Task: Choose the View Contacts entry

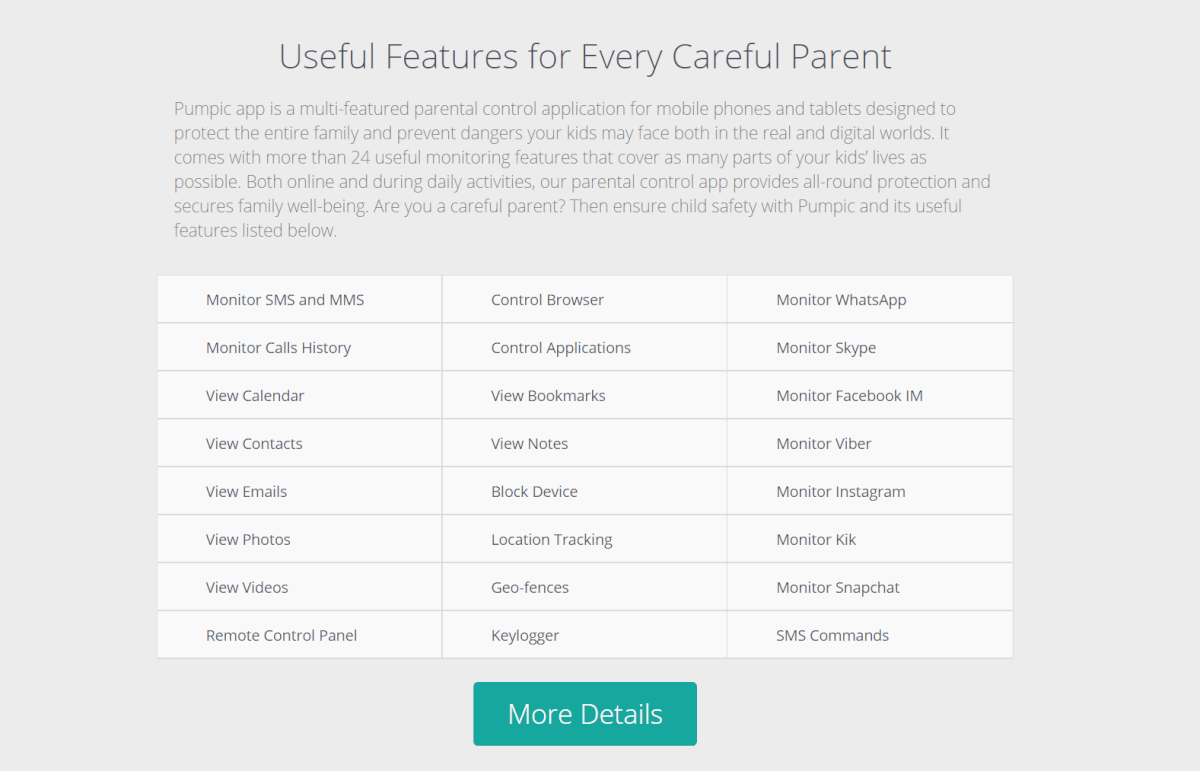Action: point(299,444)
